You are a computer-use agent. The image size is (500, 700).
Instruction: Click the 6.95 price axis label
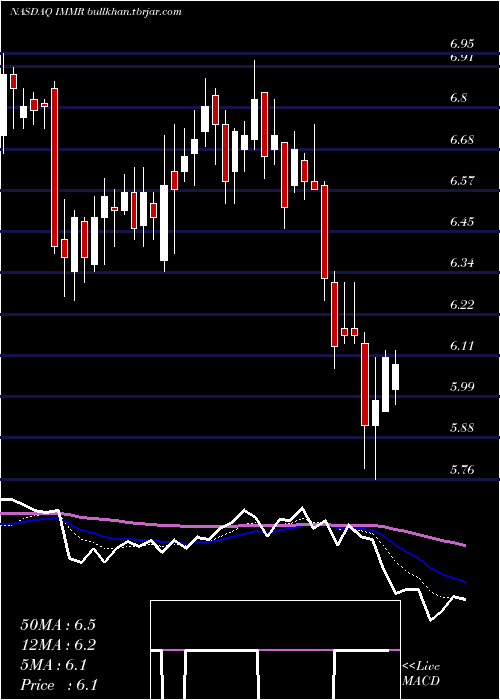point(462,44)
